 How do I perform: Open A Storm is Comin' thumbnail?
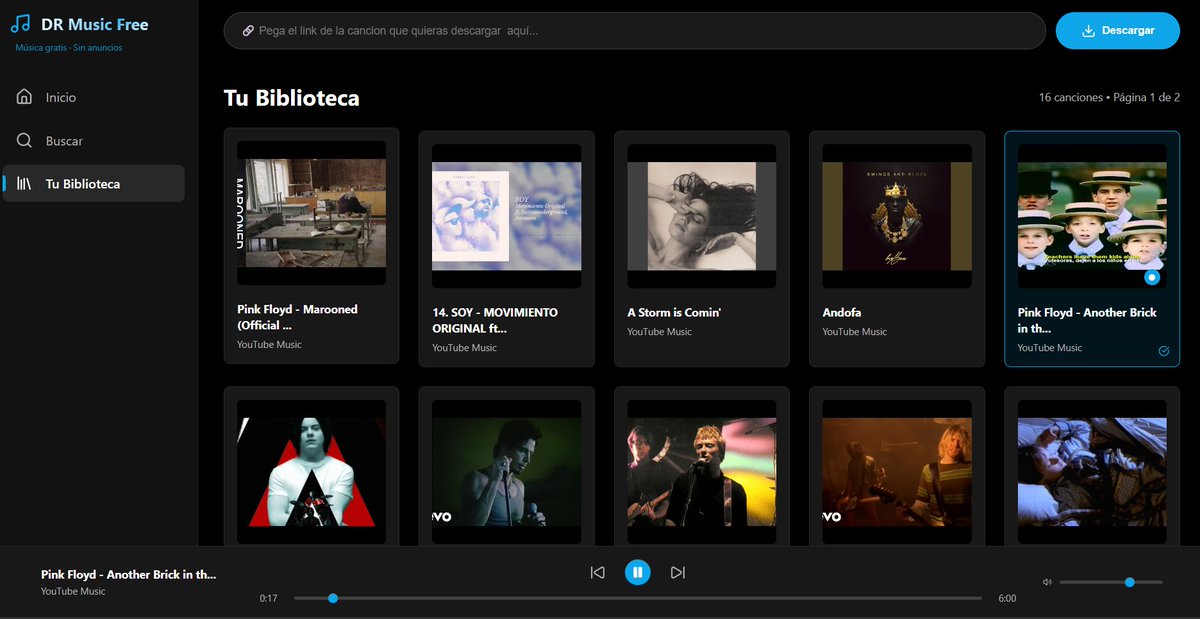702,216
